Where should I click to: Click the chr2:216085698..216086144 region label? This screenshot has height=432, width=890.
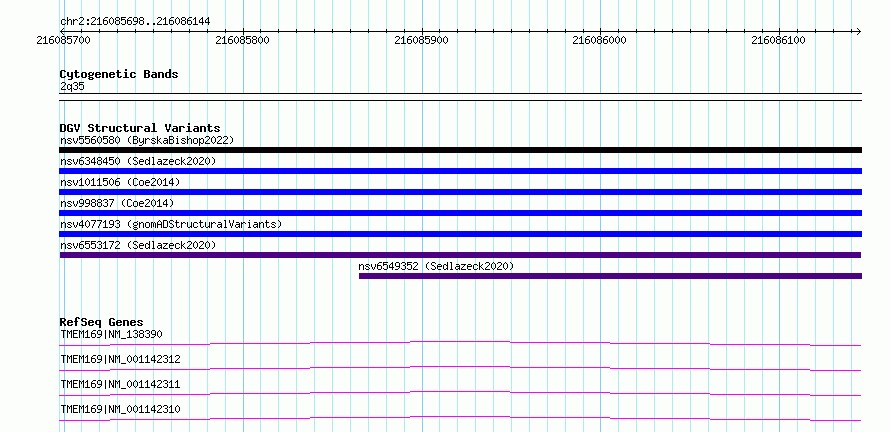(135, 21)
